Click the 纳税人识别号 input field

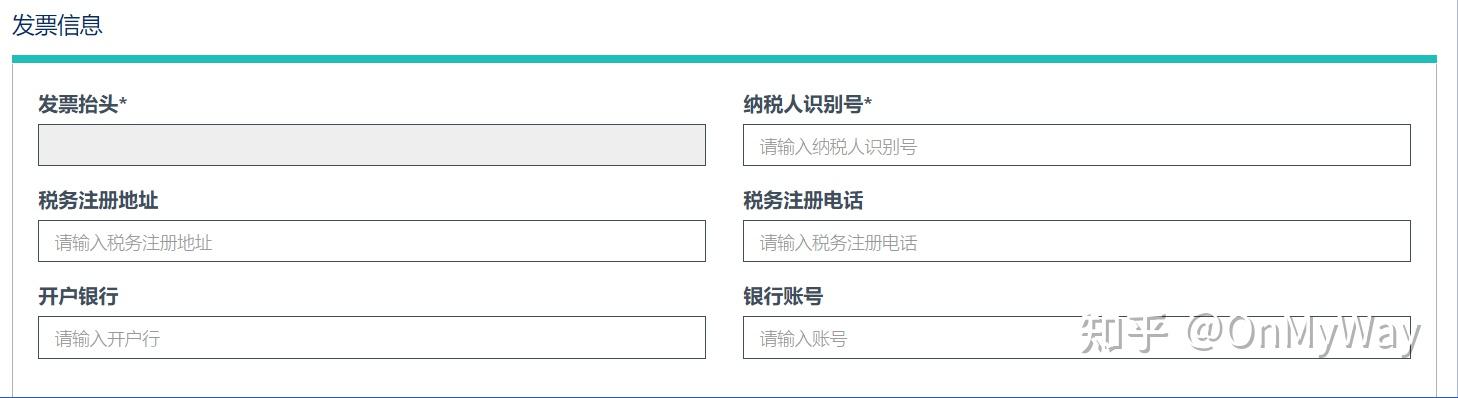1076,145
